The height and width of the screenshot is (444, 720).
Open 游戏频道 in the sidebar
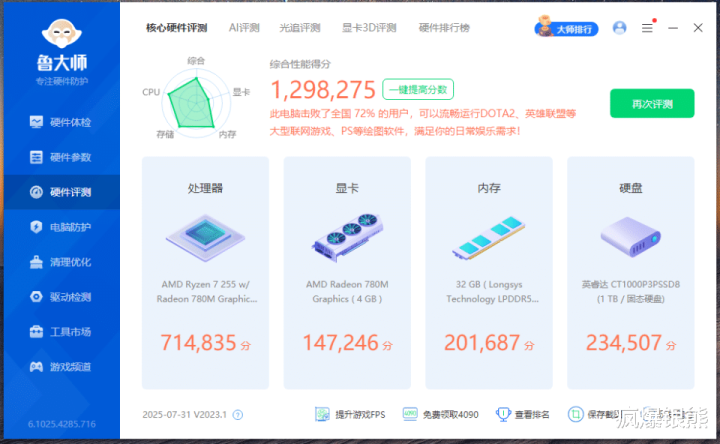[x=61, y=366]
